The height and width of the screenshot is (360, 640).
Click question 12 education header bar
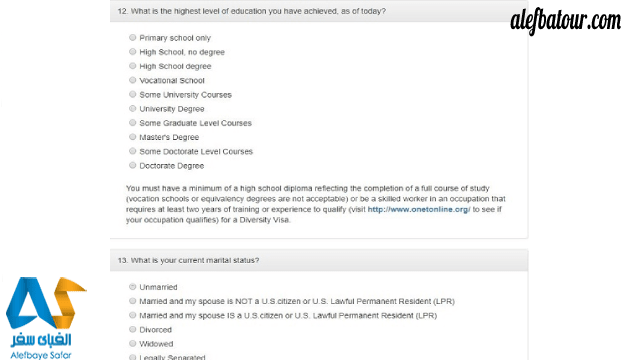click(319, 11)
